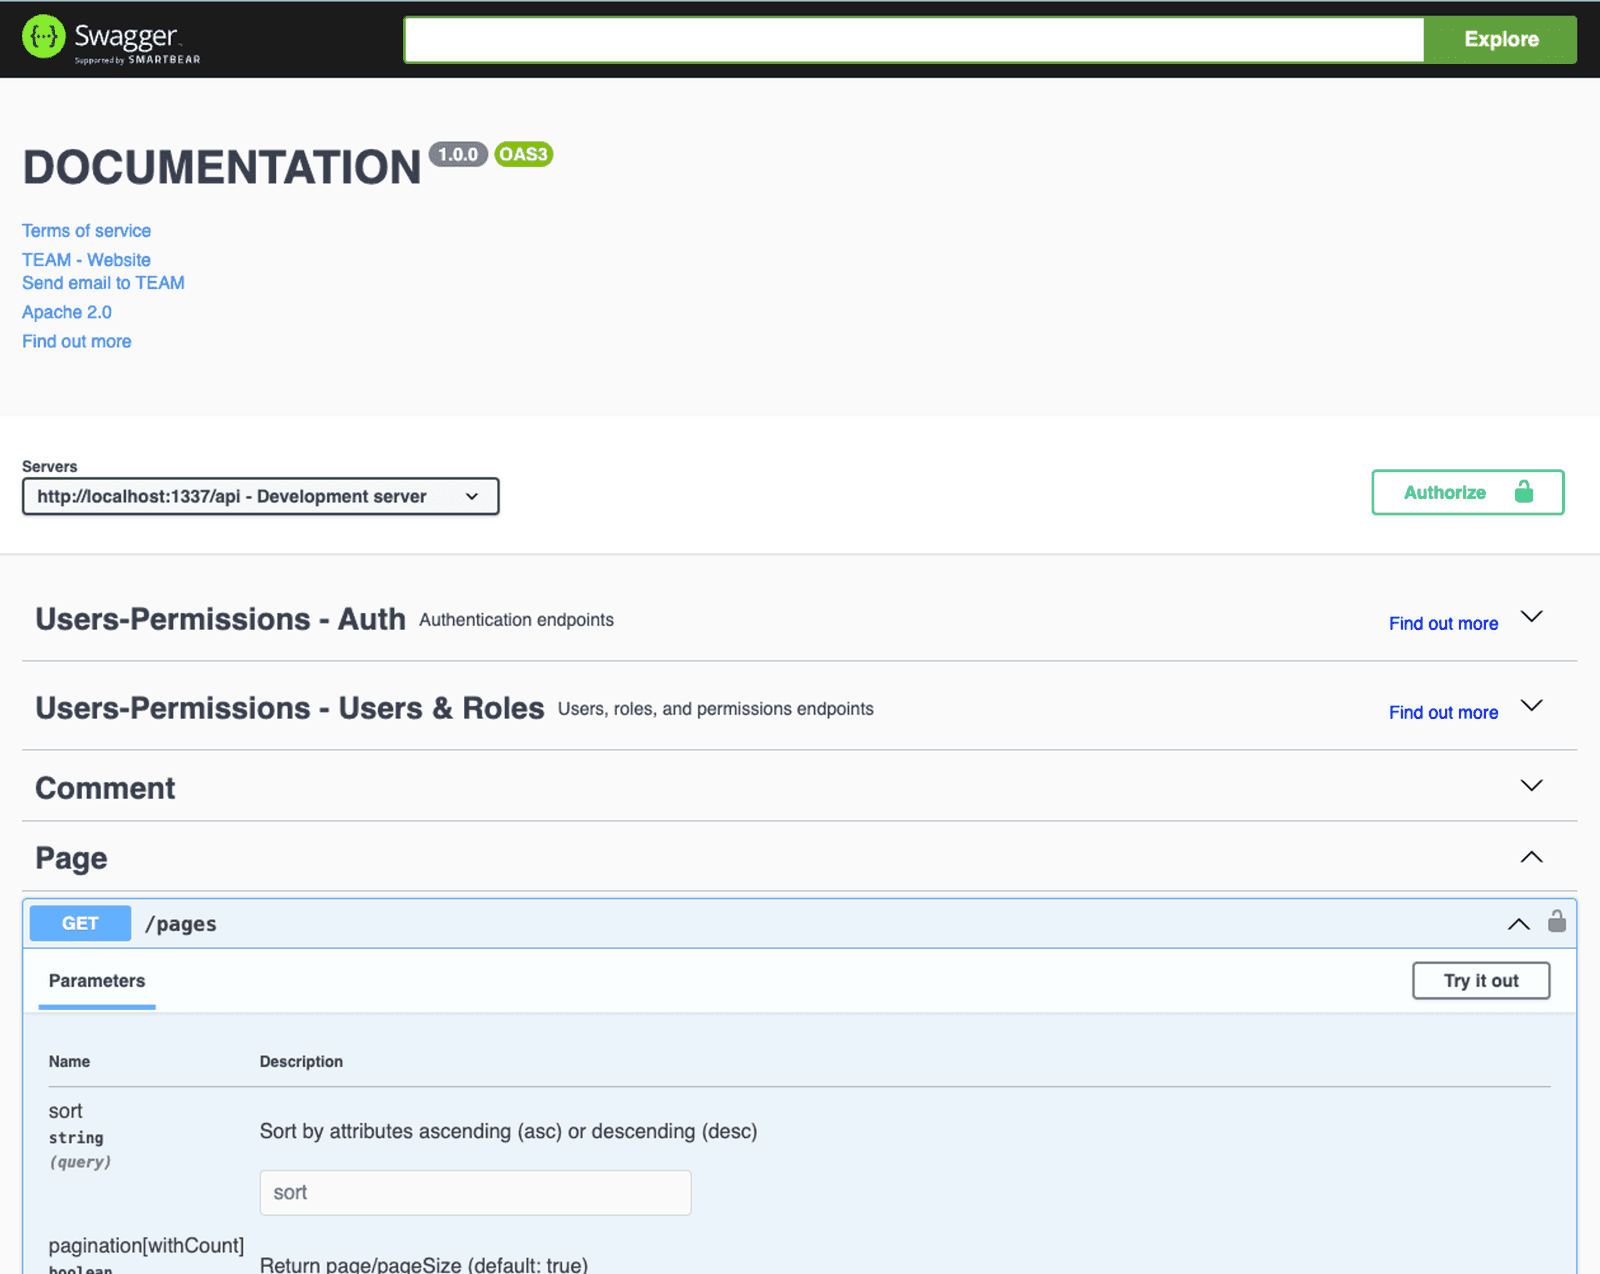Click Send email to TEAM link
This screenshot has height=1274, width=1600.
103,283
